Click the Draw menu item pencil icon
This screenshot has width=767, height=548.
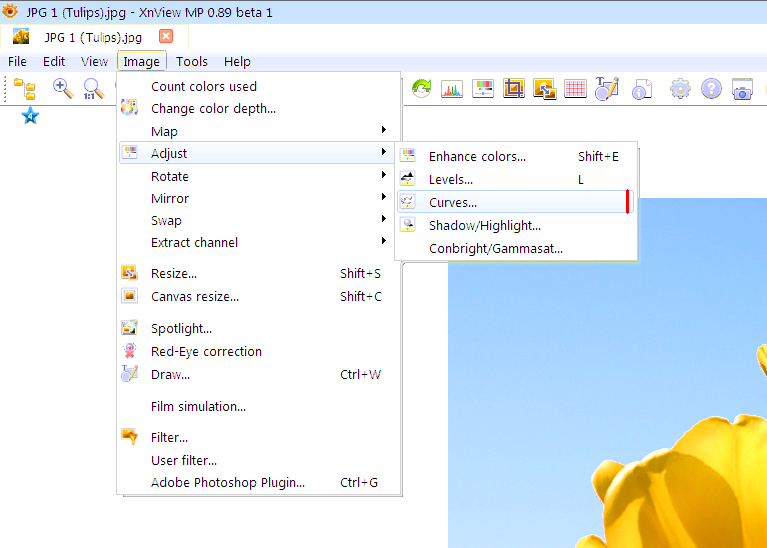click(130, 373)
